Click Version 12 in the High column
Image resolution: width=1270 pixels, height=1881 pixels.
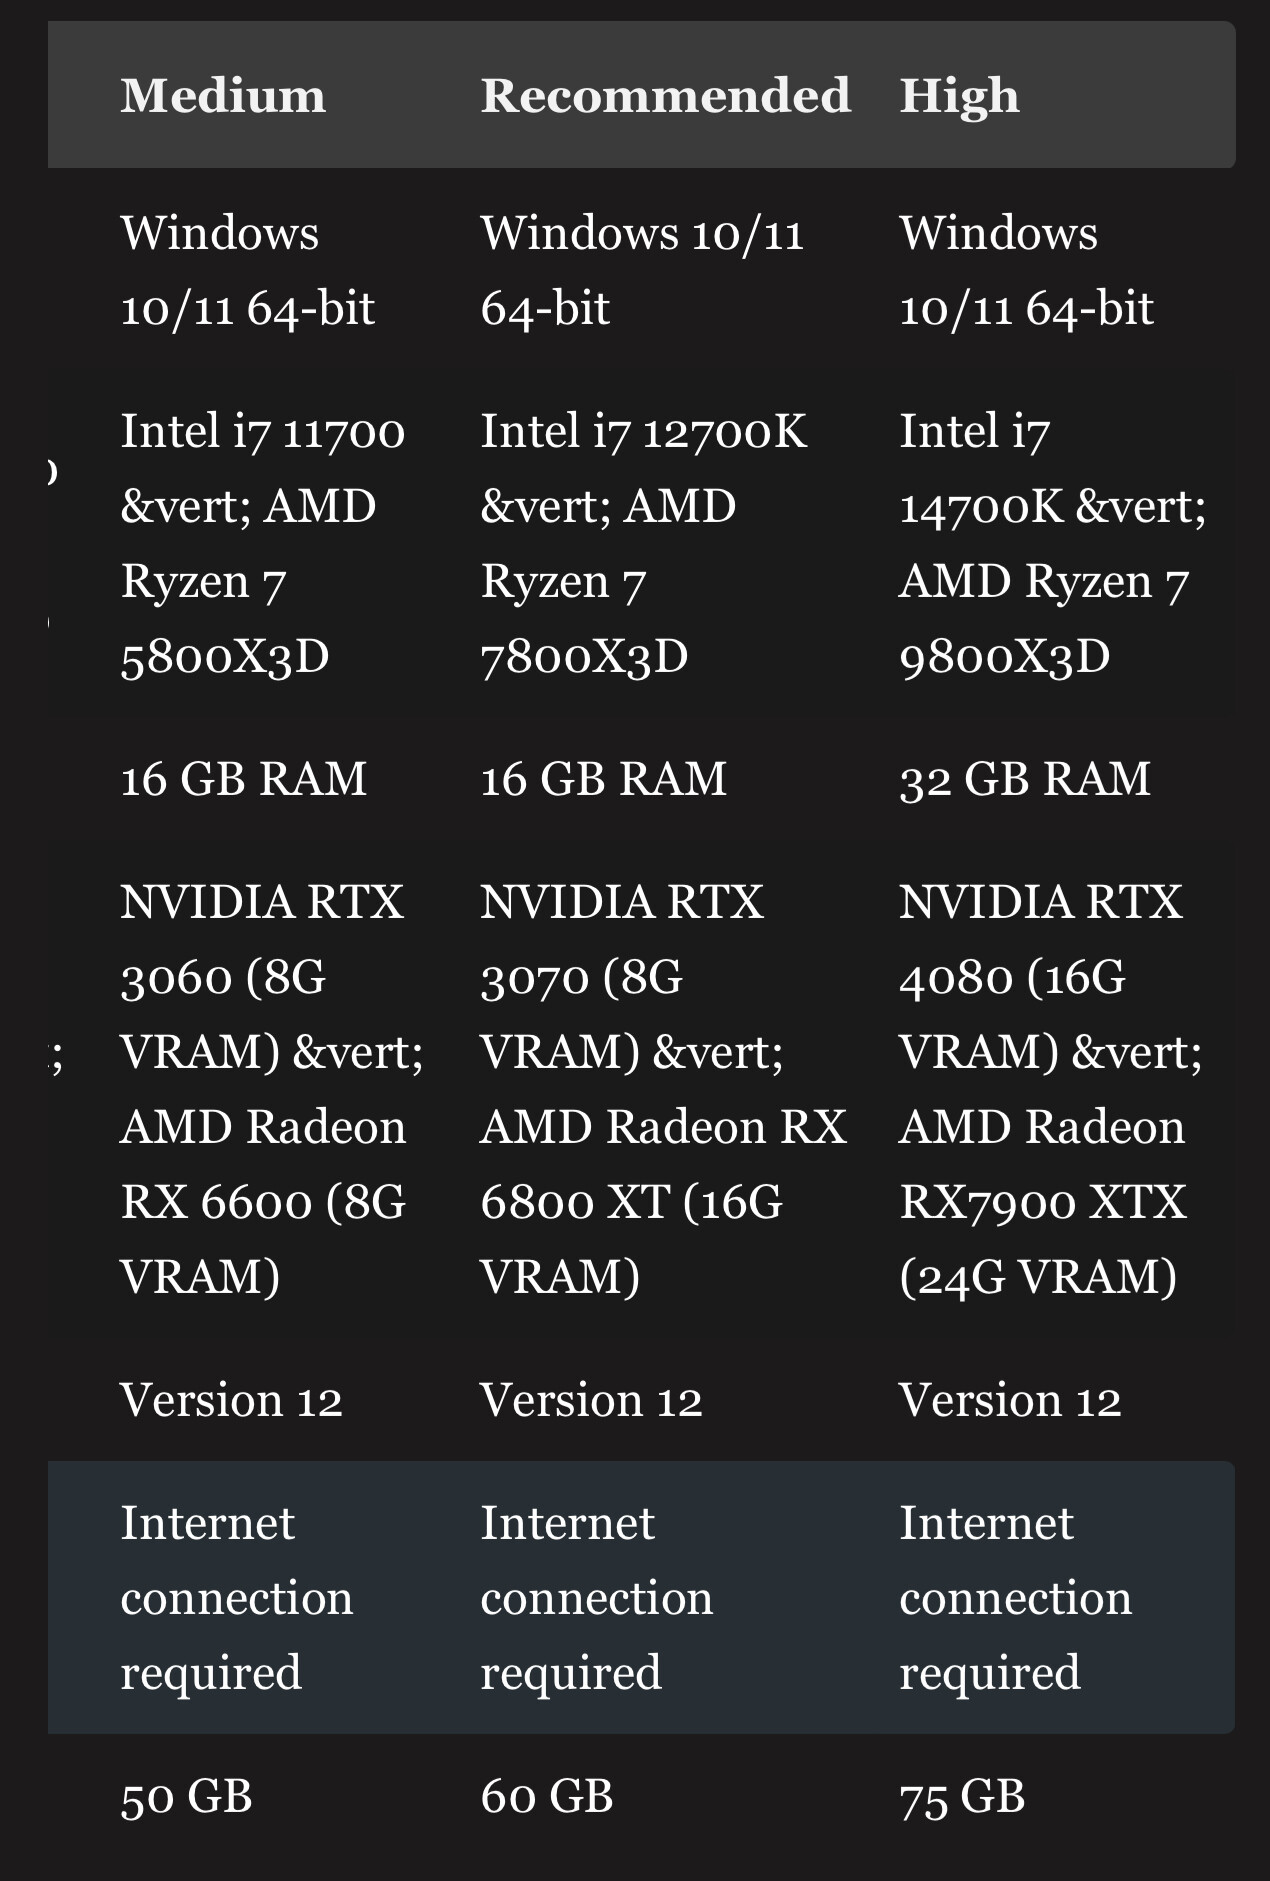[x=1010, y=1400]
